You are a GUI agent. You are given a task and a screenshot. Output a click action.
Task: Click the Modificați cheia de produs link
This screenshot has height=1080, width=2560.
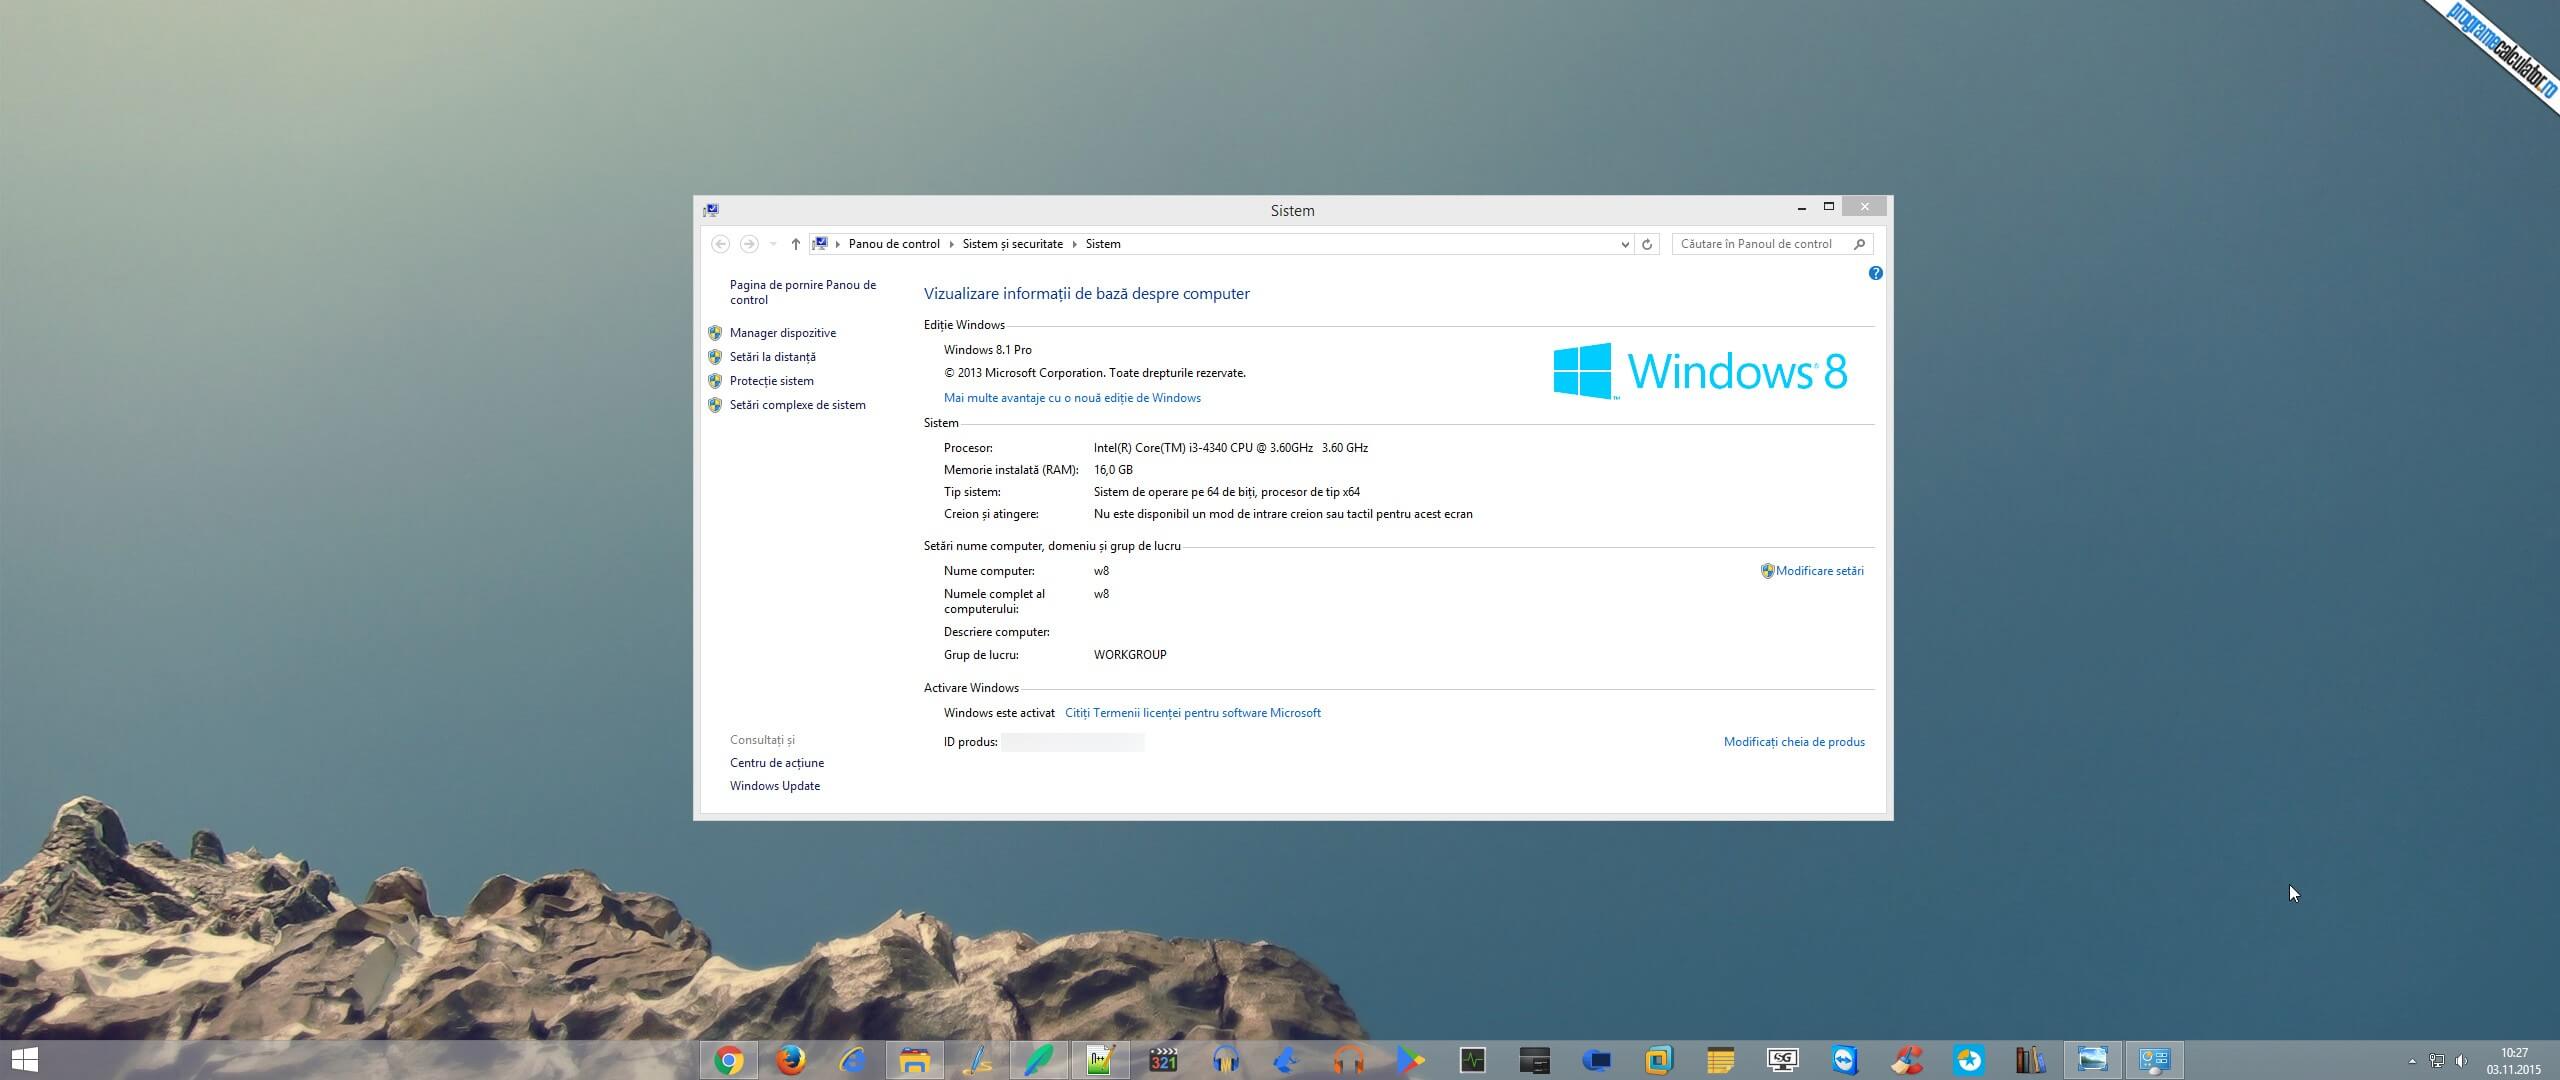(x=1793, y=742)
